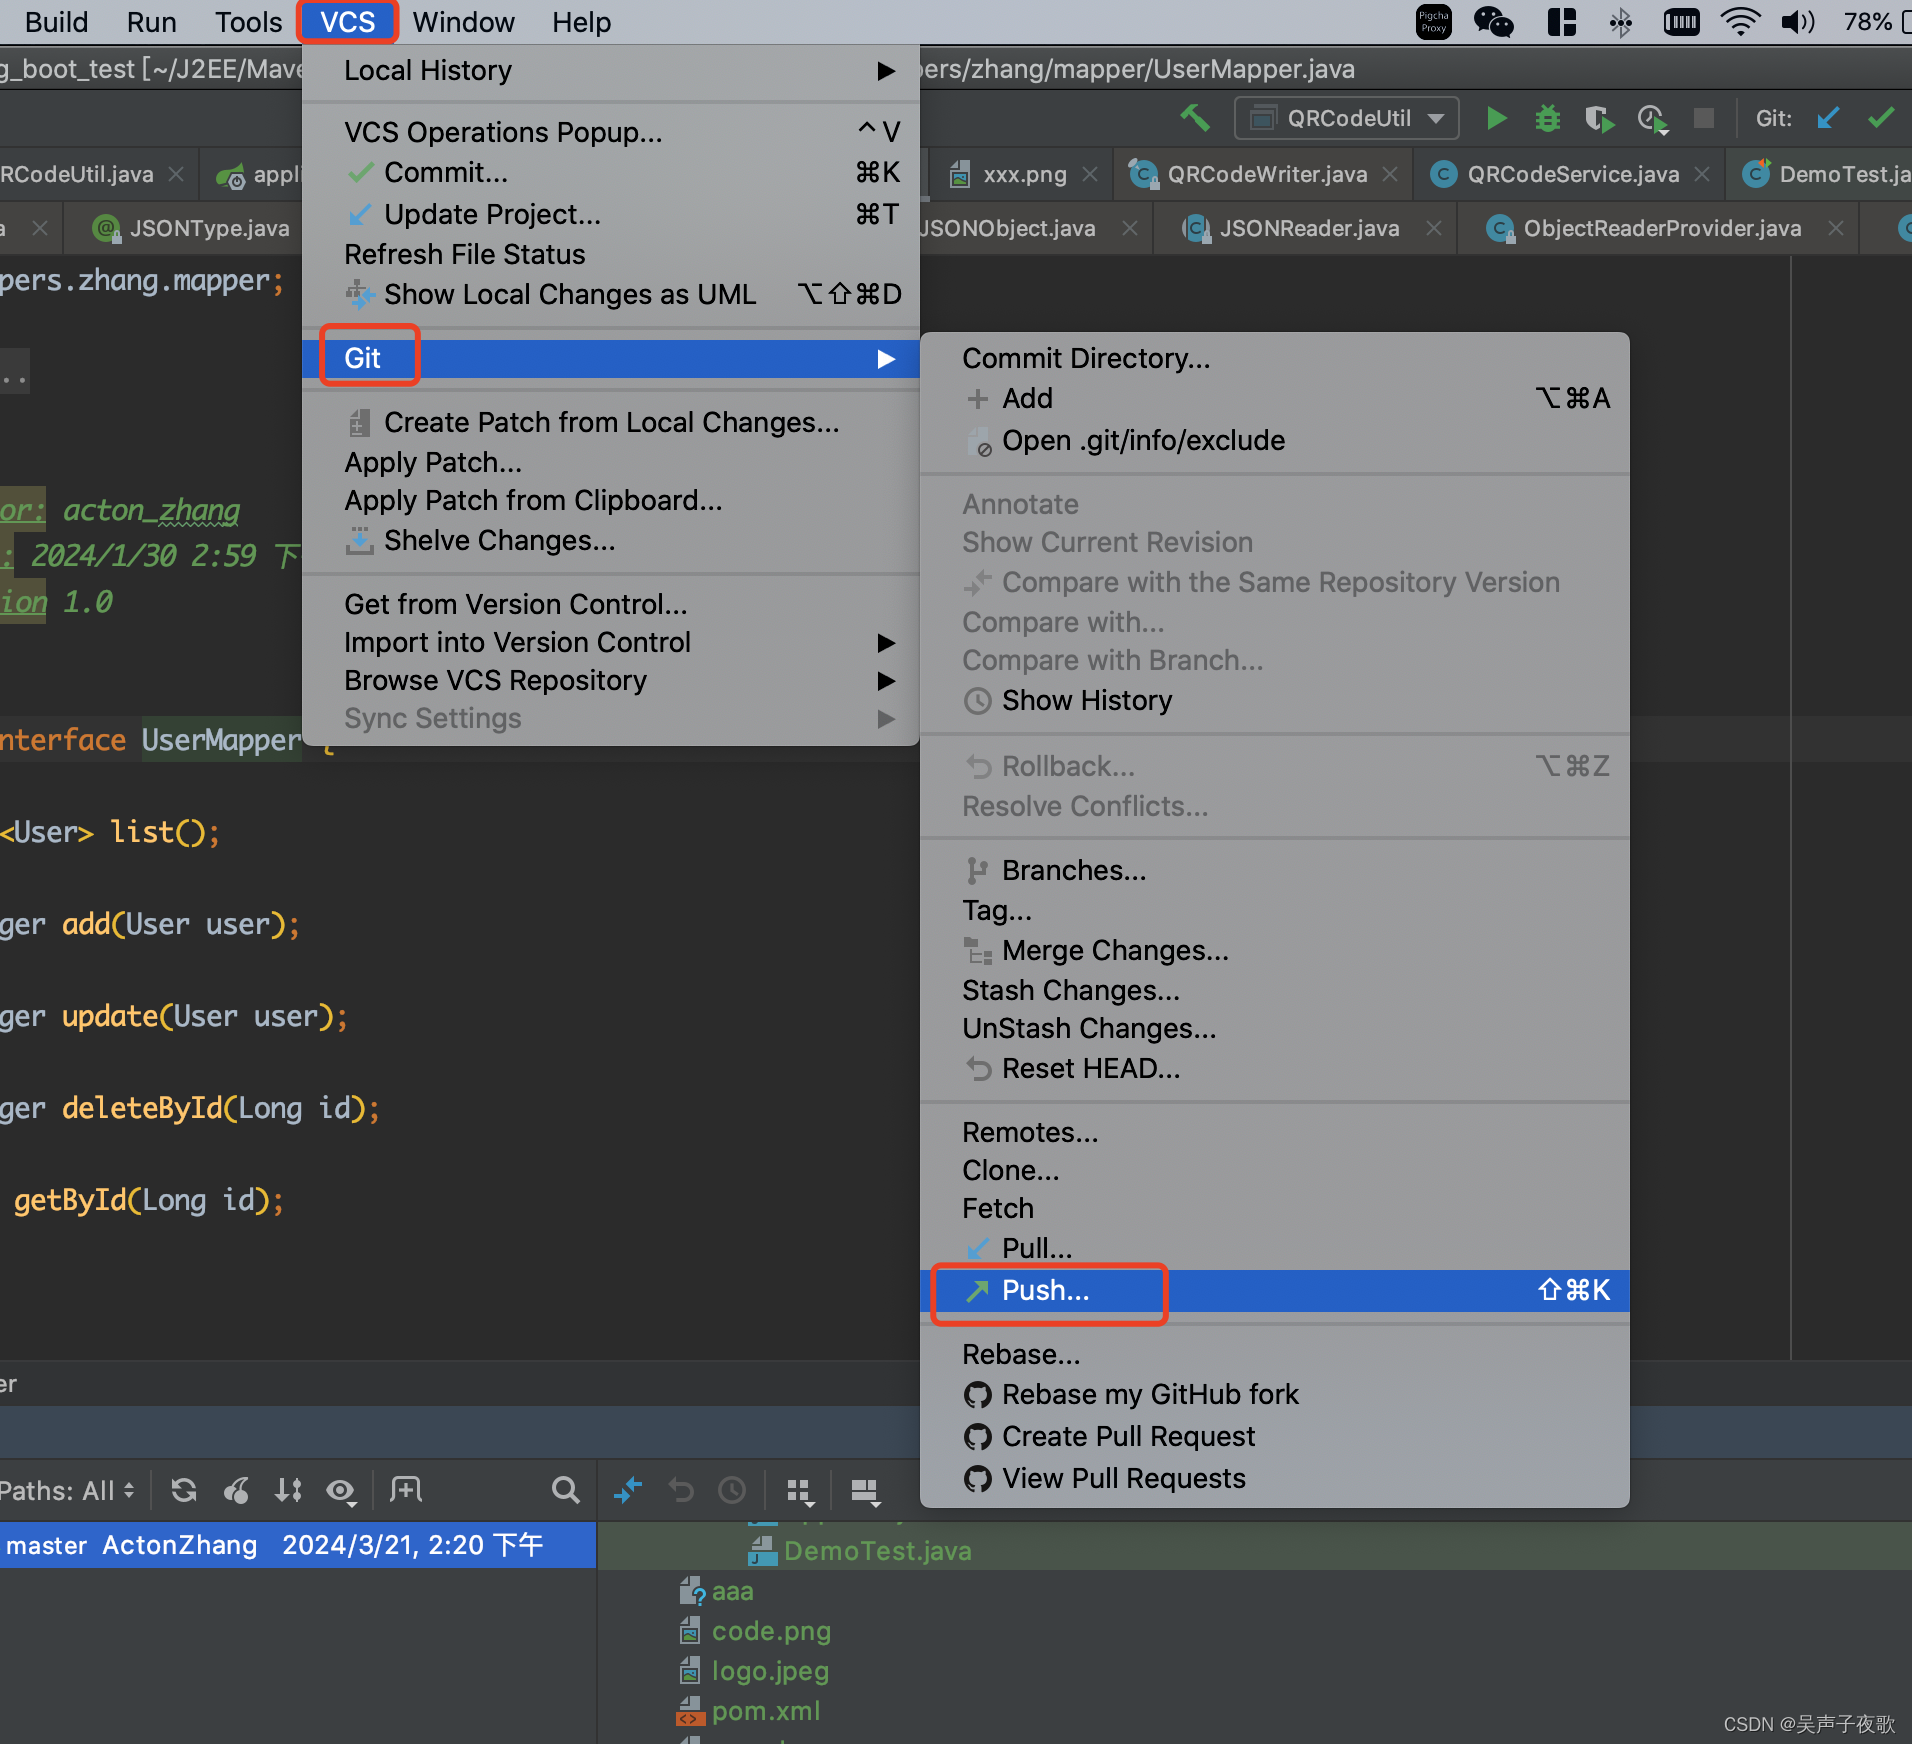1912x1744 pixels.
Task: Expand the Git submenu entry
Action: pyautogui.click(x=610, y=358)
